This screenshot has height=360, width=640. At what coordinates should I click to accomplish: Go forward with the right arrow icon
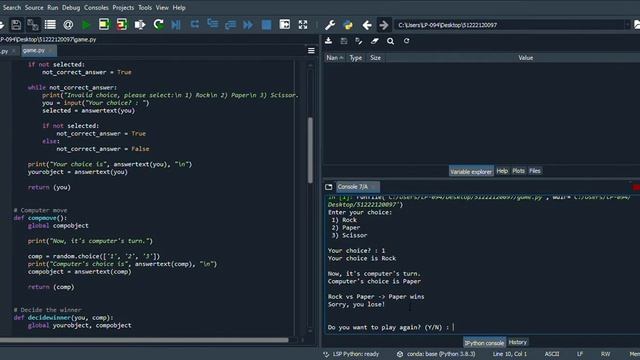384,25
